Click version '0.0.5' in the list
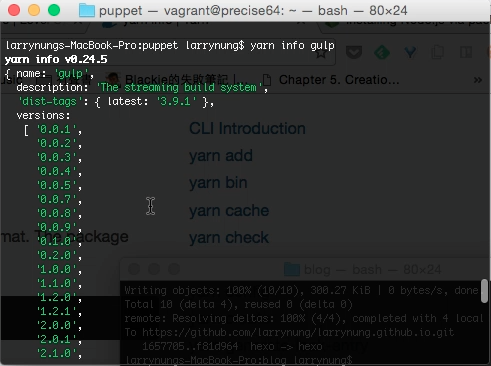Screen dimensions: 491x366 (x=57, y=185)
